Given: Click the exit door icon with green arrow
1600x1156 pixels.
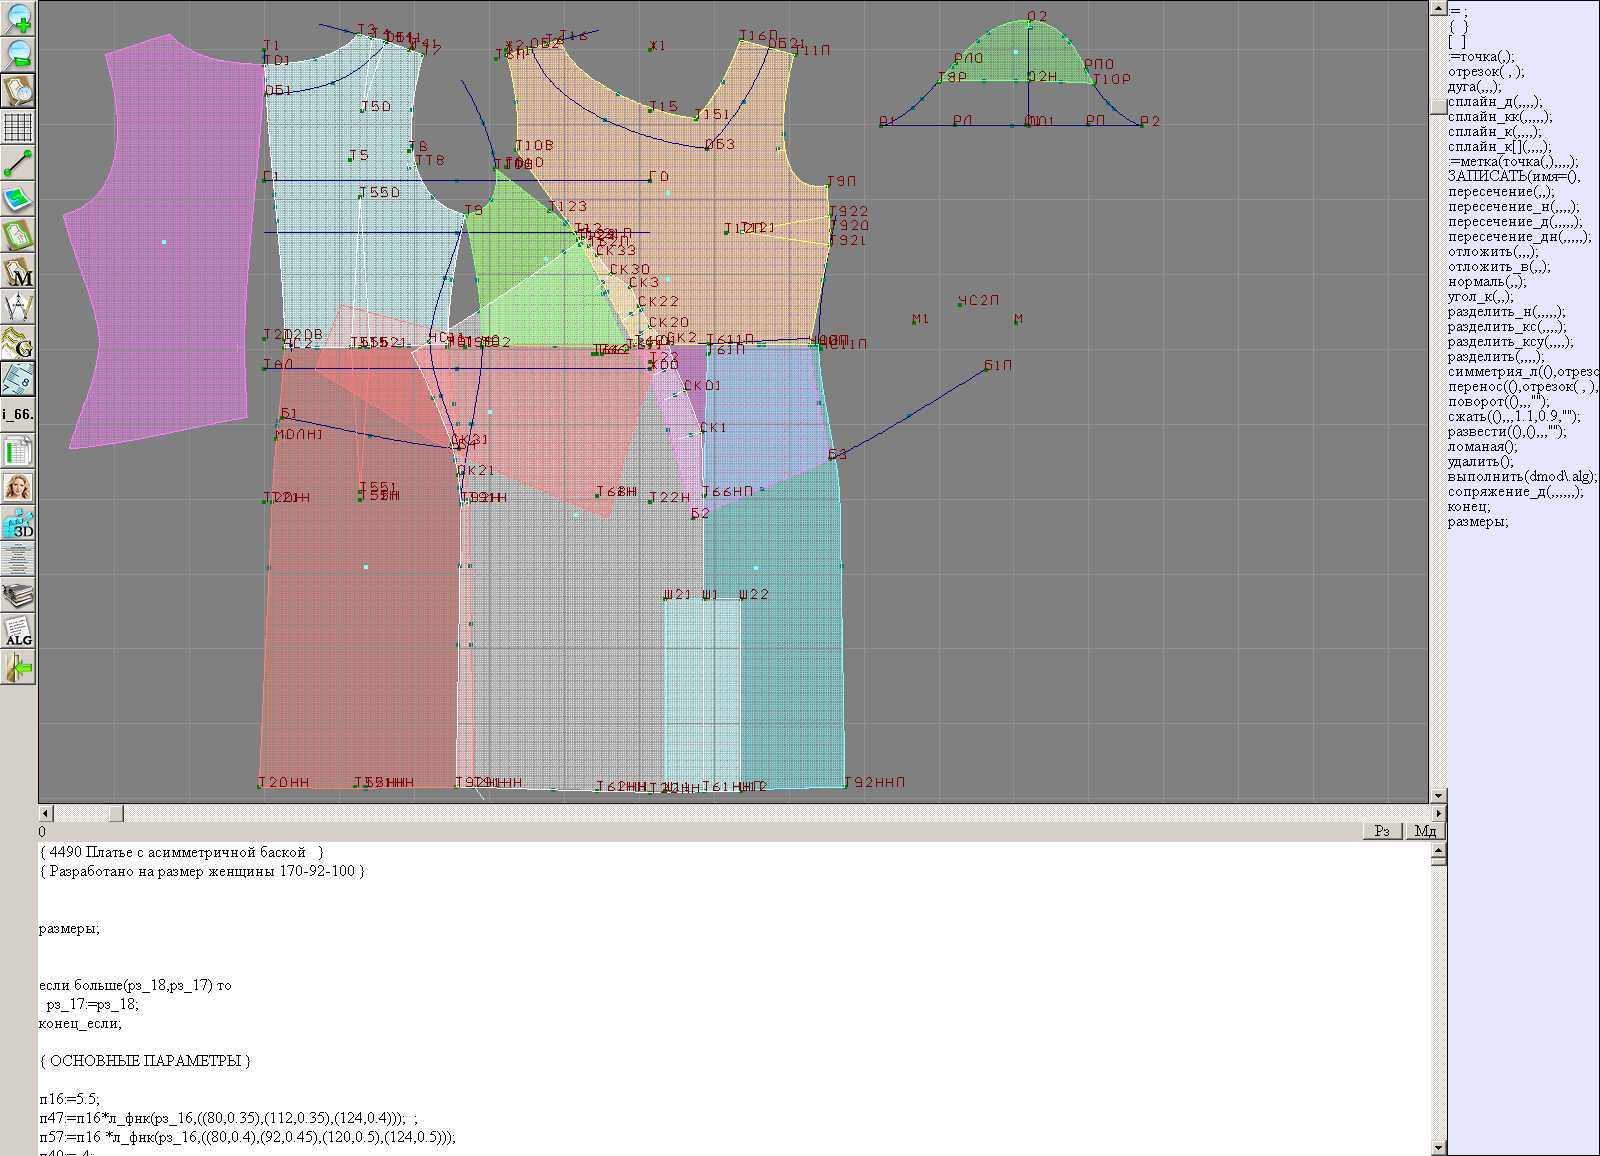Looking at the screenshot, I should (x=18, y=667).
